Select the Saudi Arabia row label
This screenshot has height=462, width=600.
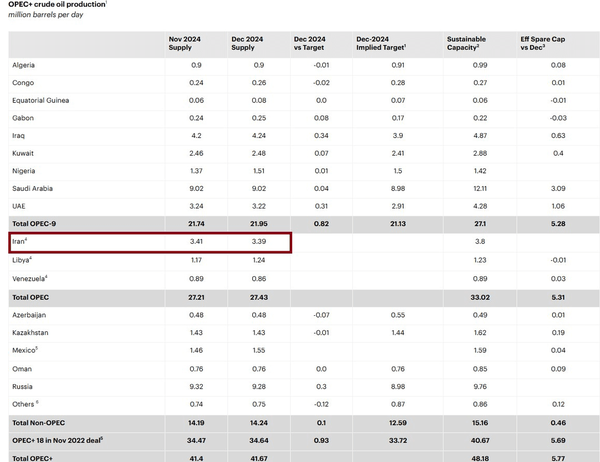pos(31,188)
